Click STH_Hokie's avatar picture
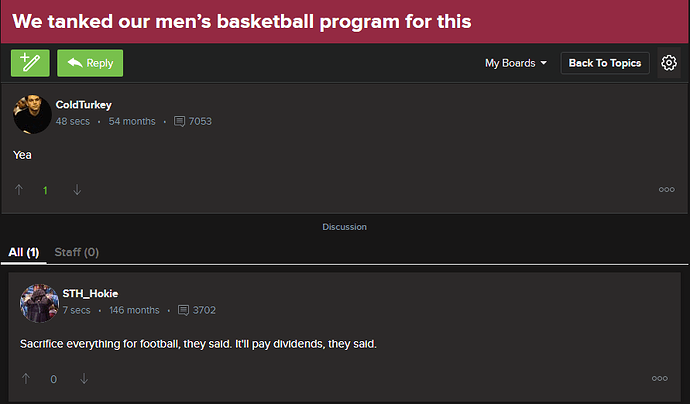The image size is (690, 404). point(39,302)
